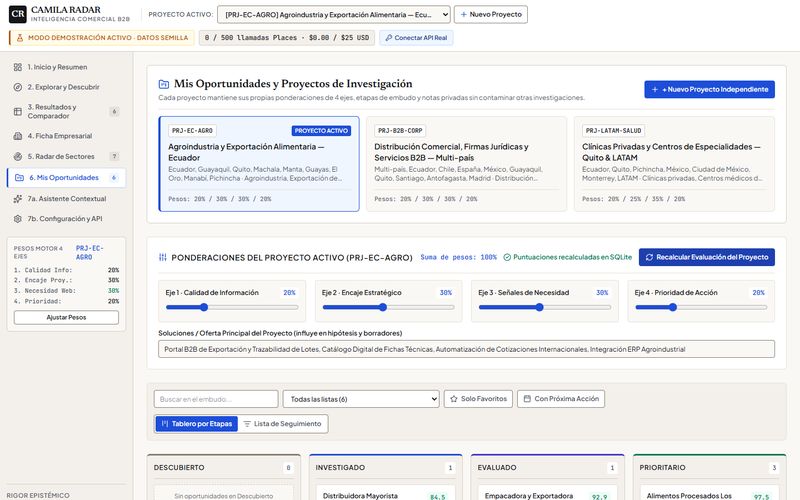The width and height of the screenshot is (800, 500).
Task: Click the filter lines icon in Lista de Seguimiento
Action: point(247,424)
